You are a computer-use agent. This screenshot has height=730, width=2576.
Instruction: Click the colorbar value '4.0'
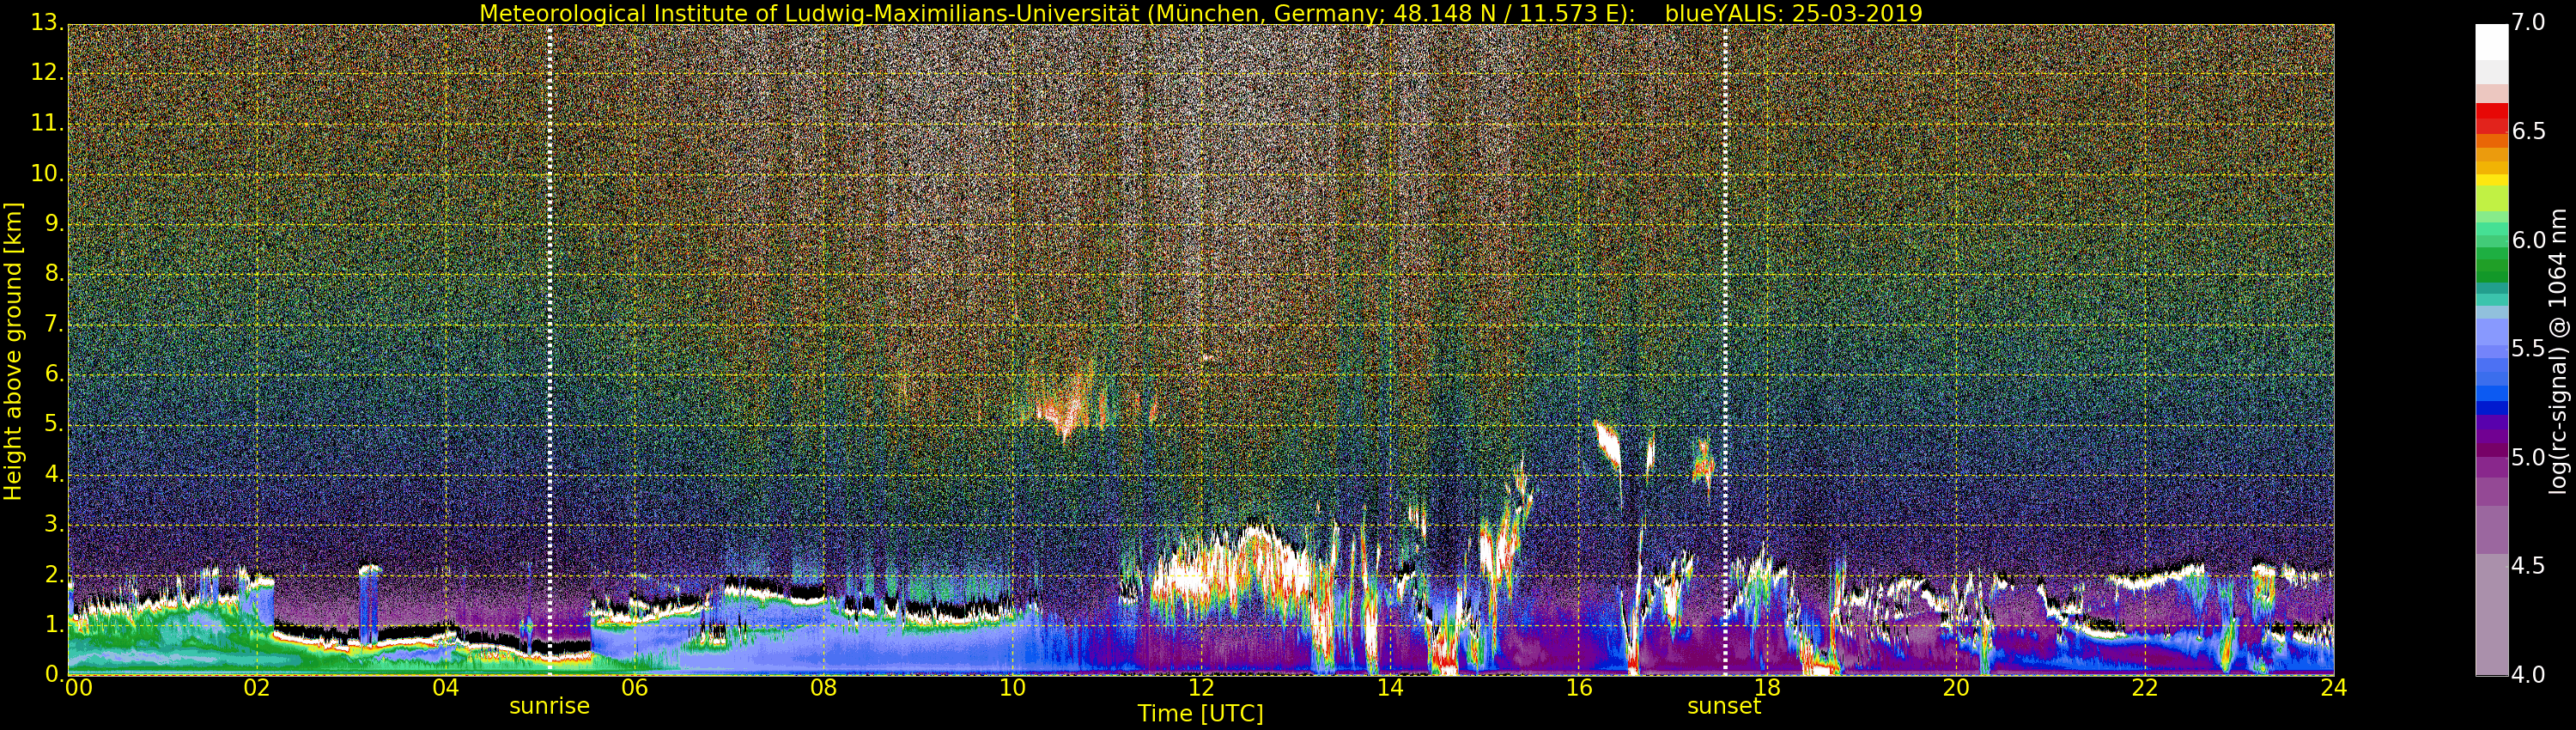click(x=2528, y=675)
